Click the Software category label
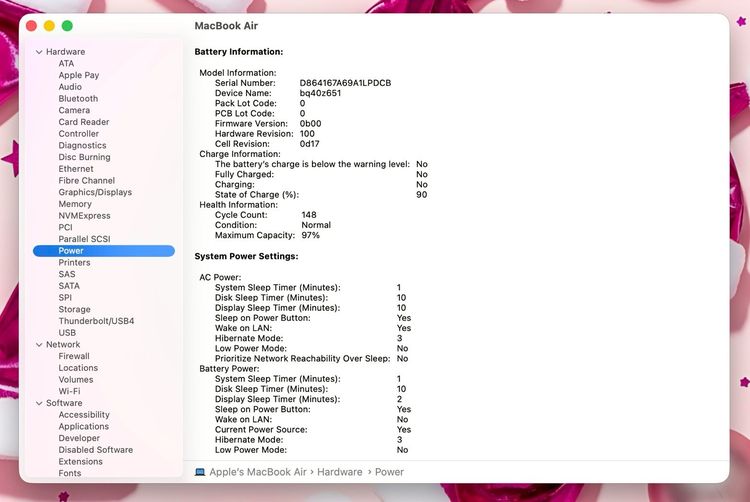Viewport: 750px width, 502px height. point(64,403)
